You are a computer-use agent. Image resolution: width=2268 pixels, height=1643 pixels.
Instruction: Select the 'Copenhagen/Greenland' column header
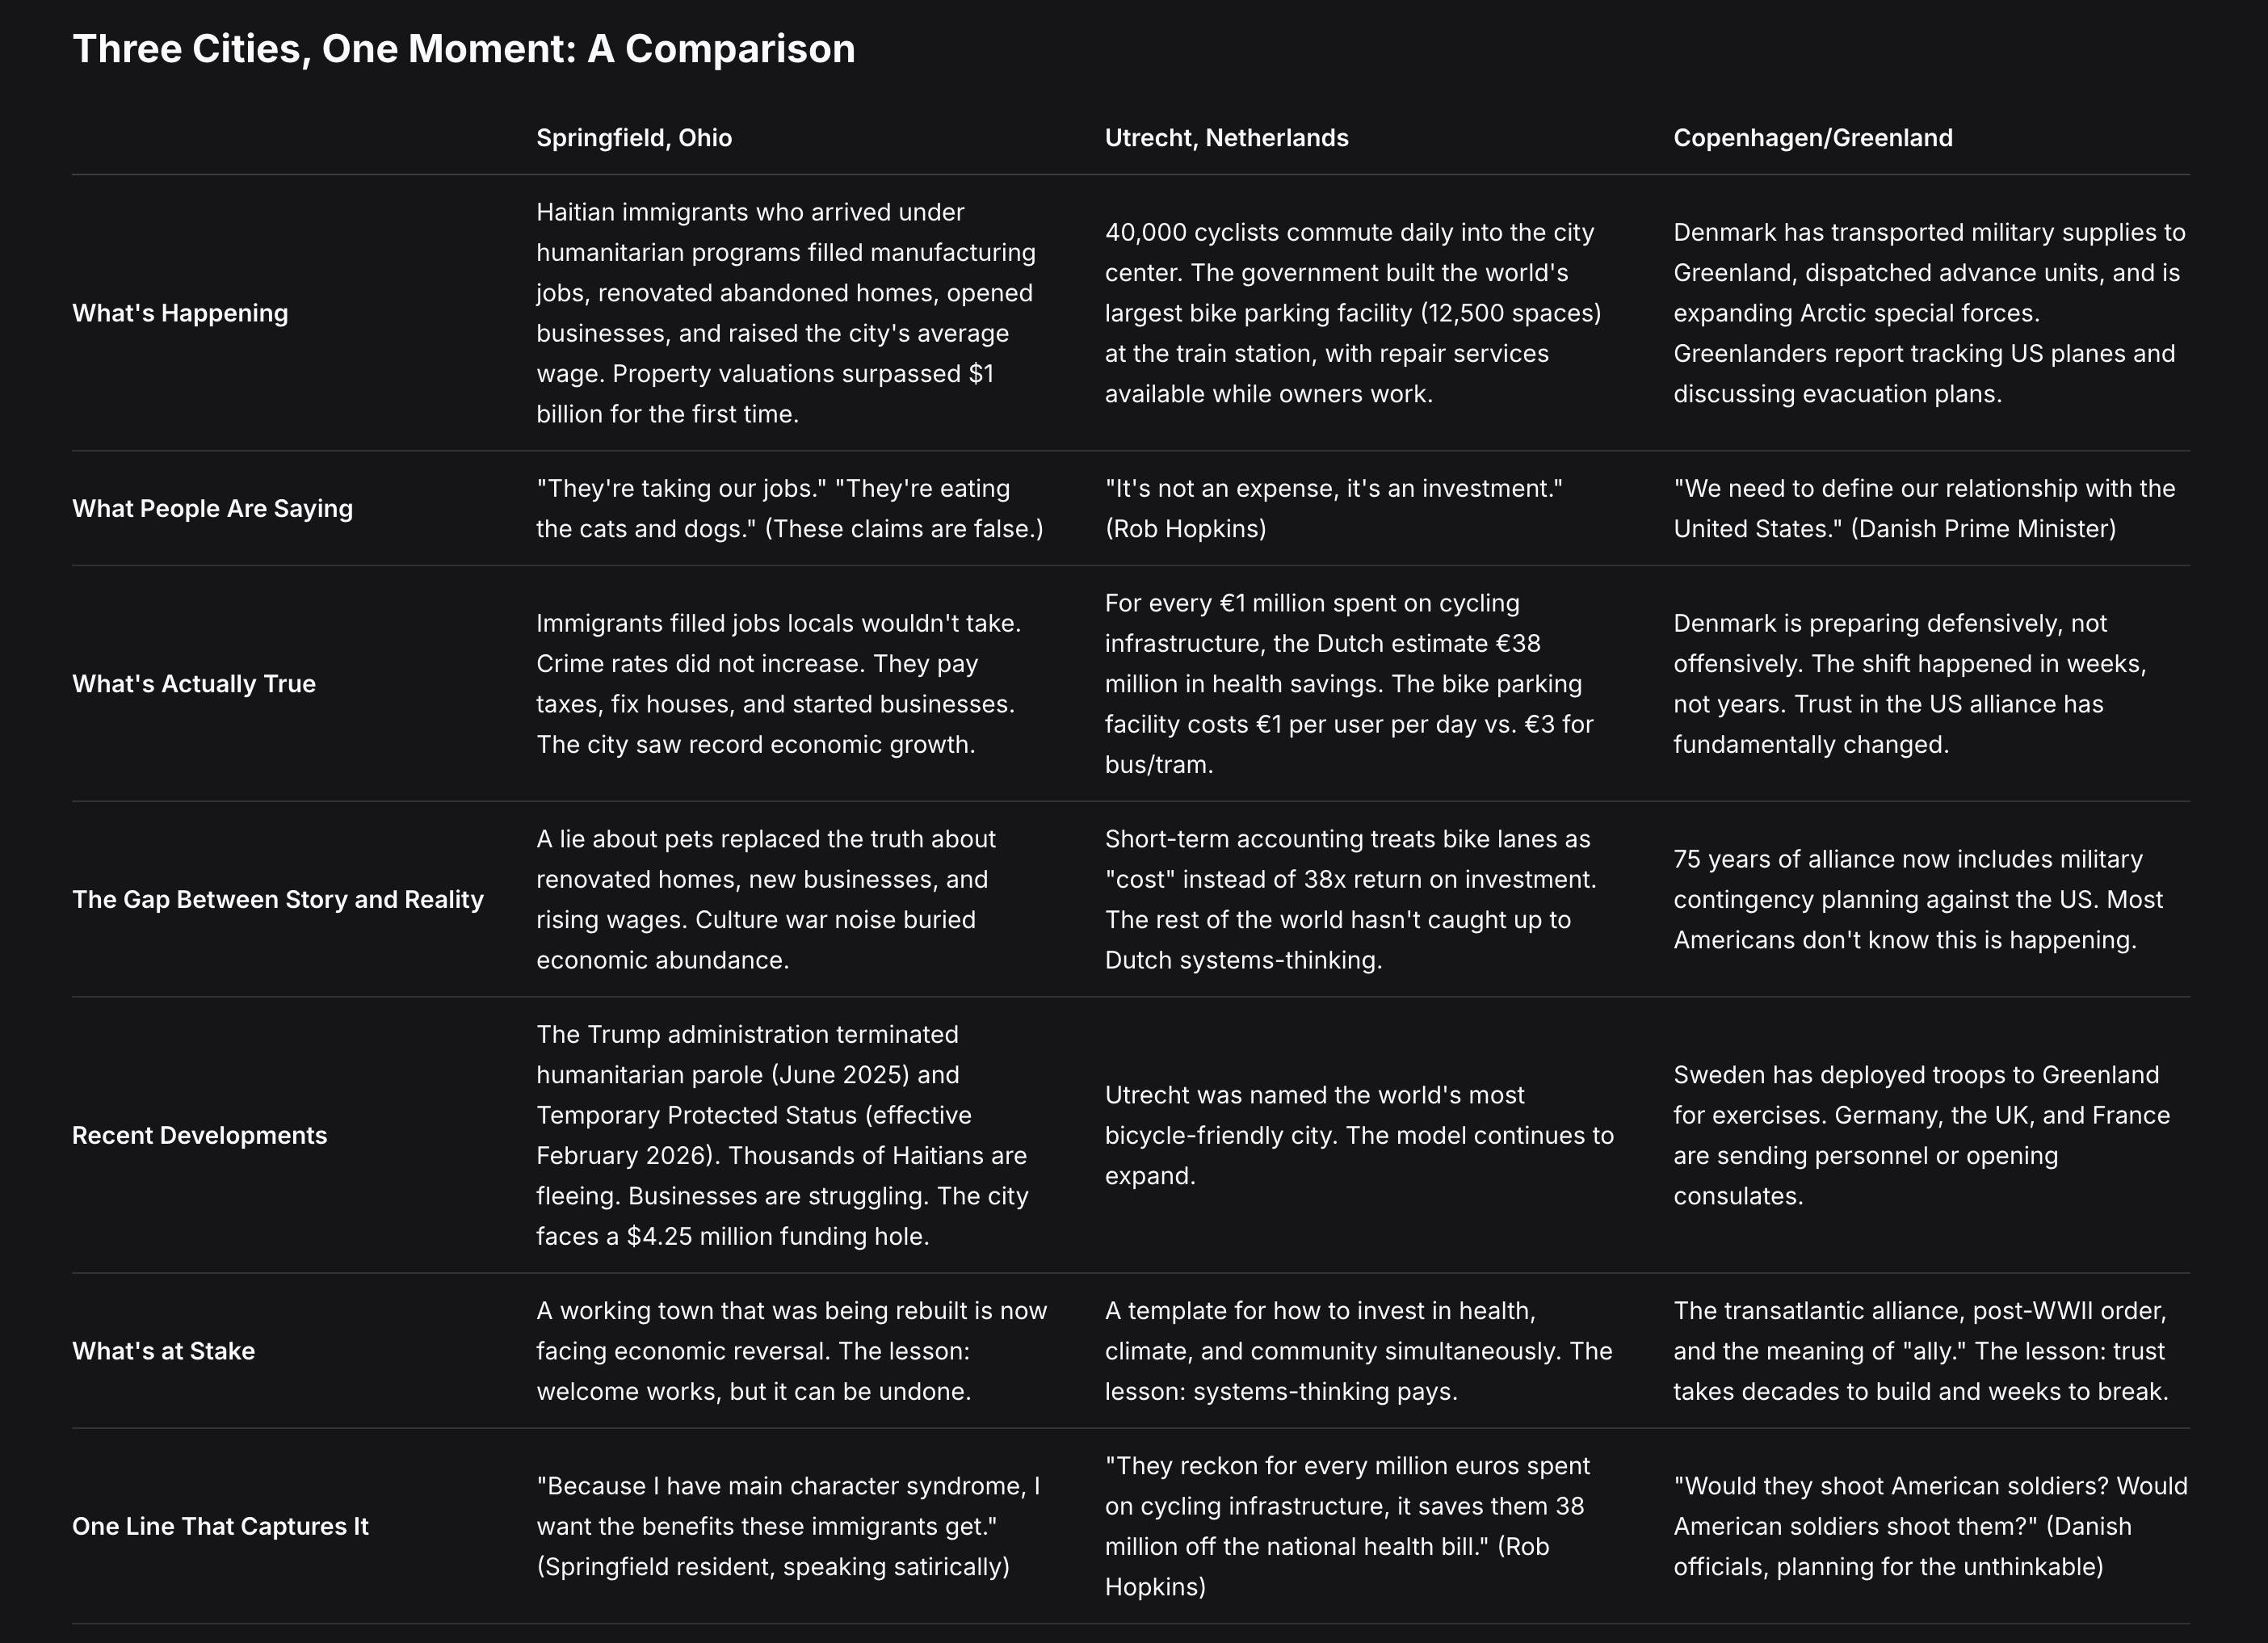pyautogui.click(x=1812, y=138)
